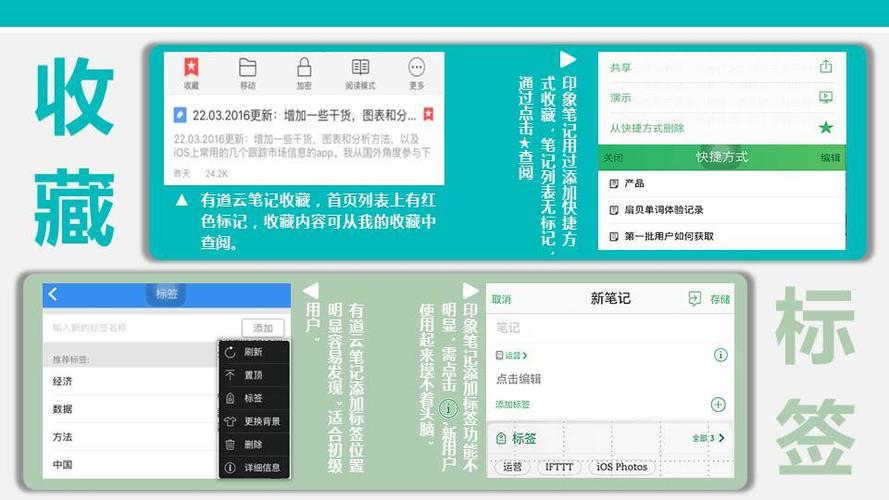
Task: Select the 共享 menu row
Action: point(722,67)
